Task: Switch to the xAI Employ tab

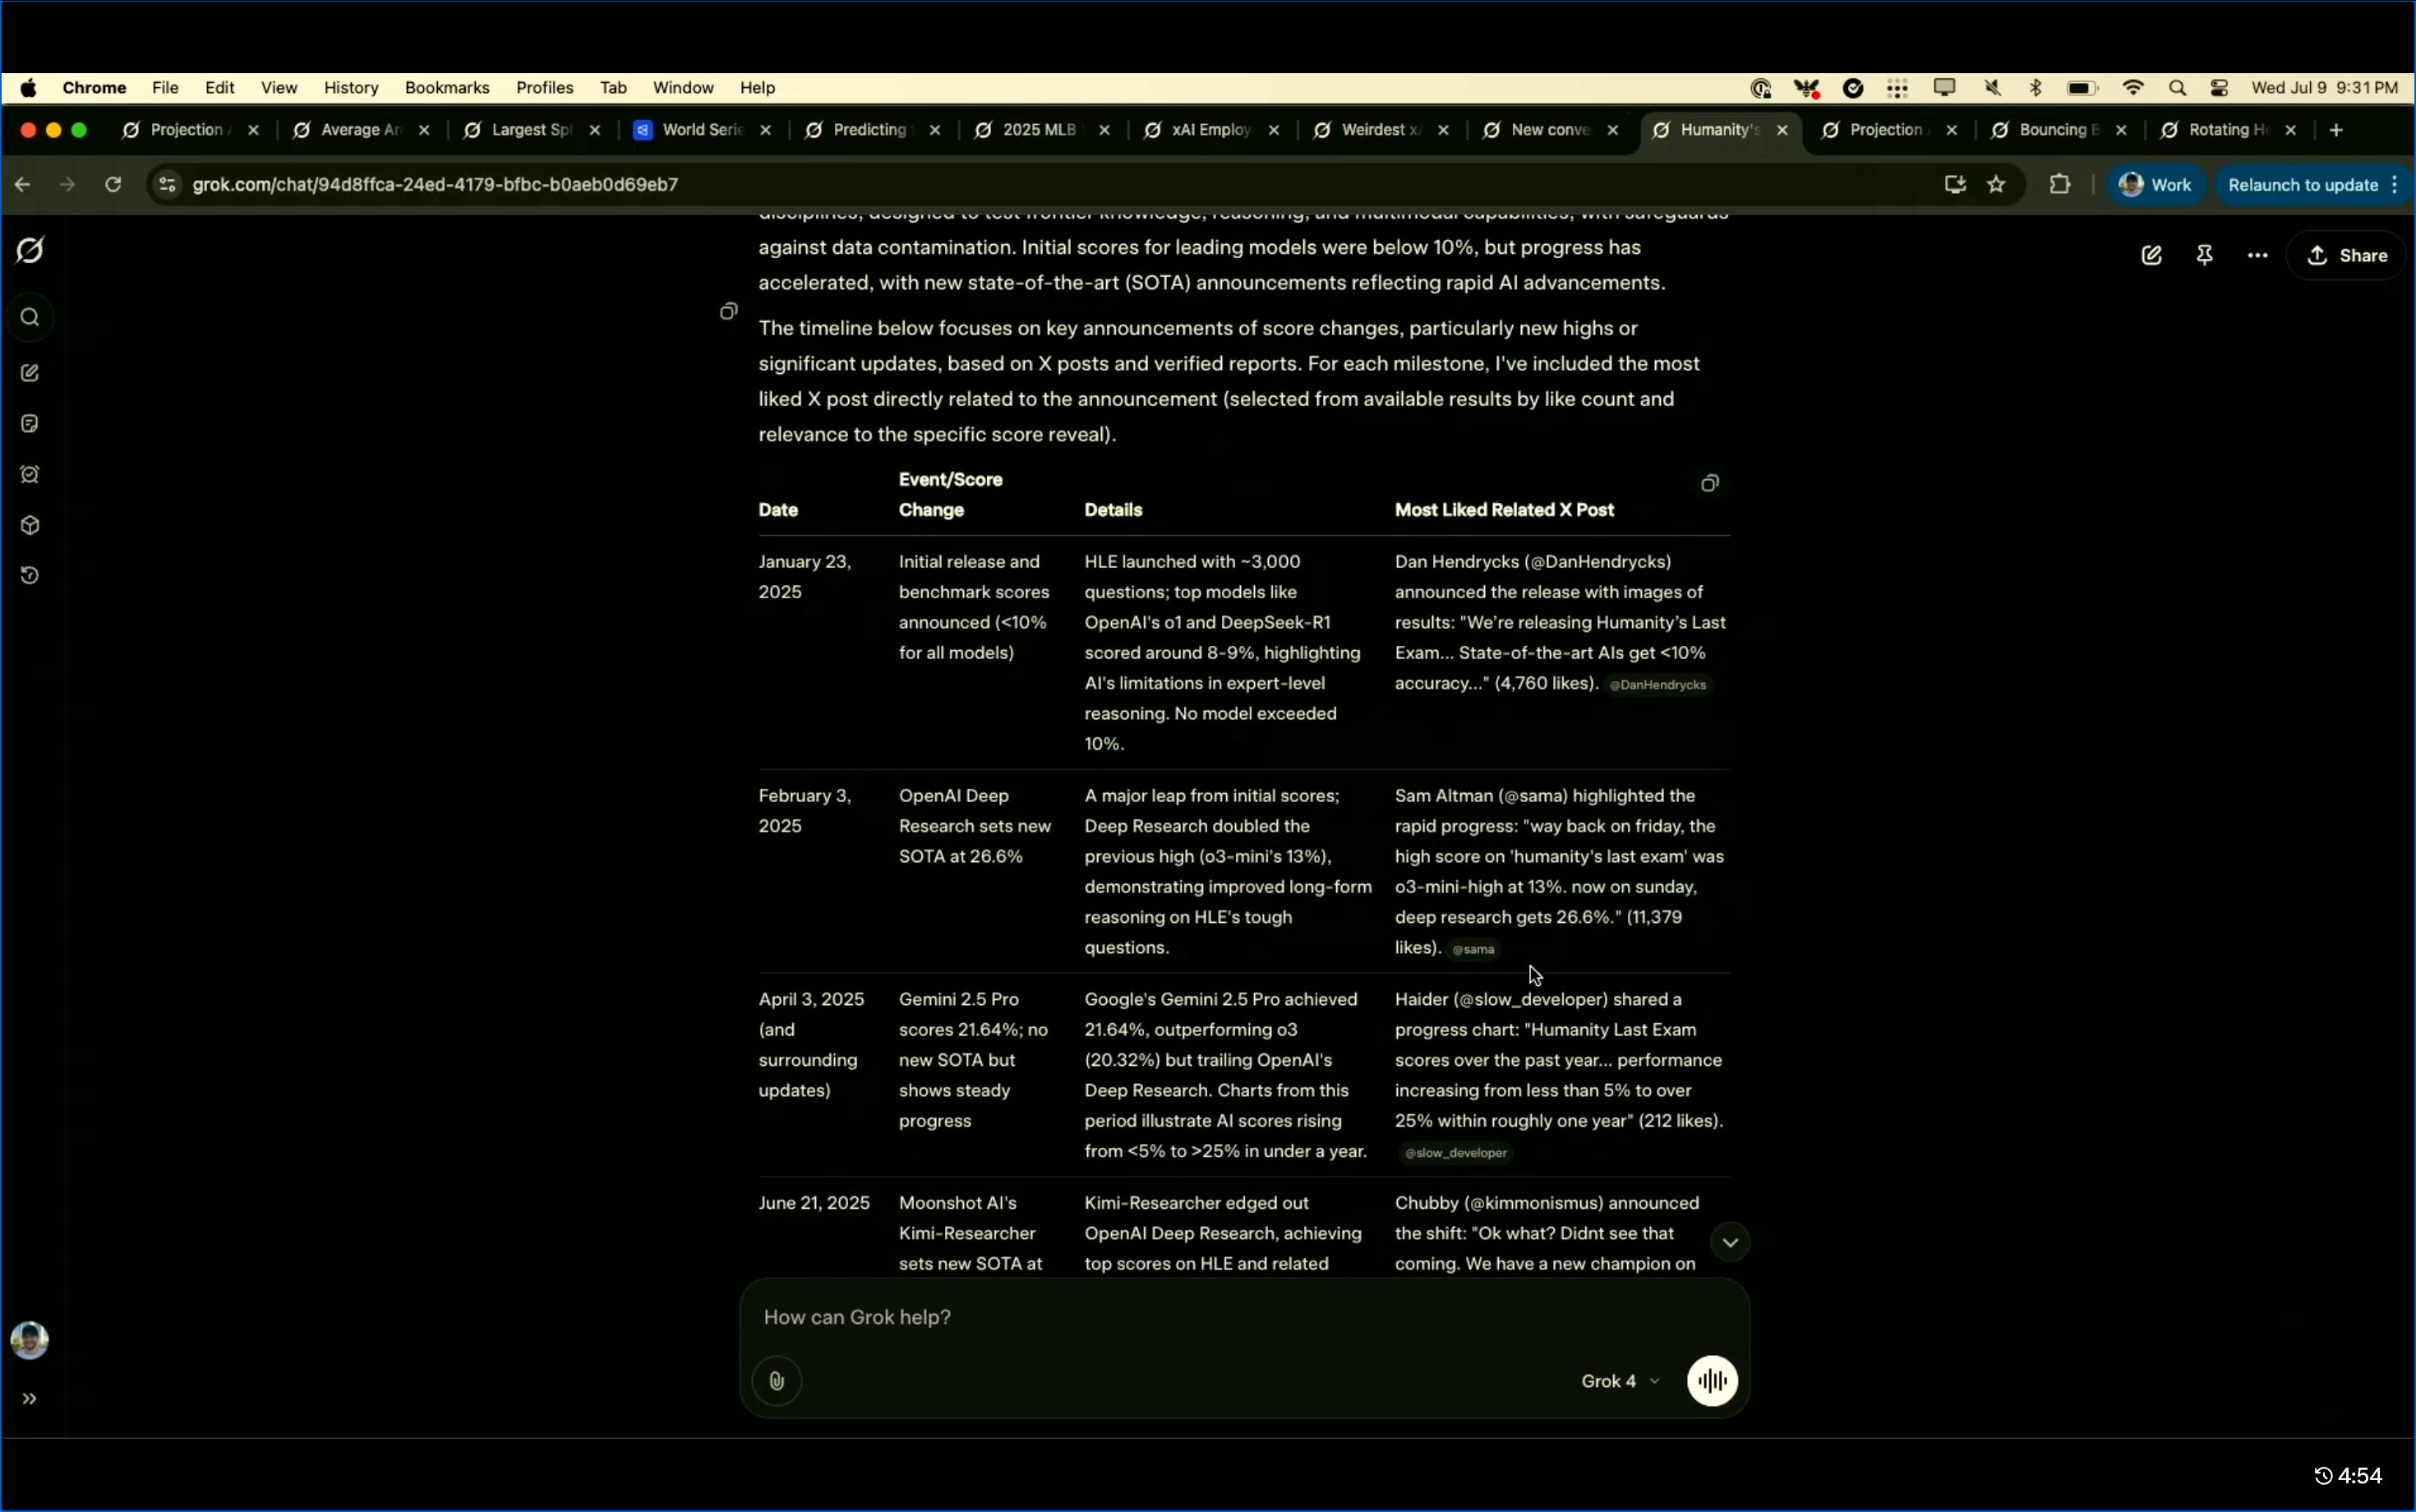Action: pyautogui.click(x=1211, y=130)
